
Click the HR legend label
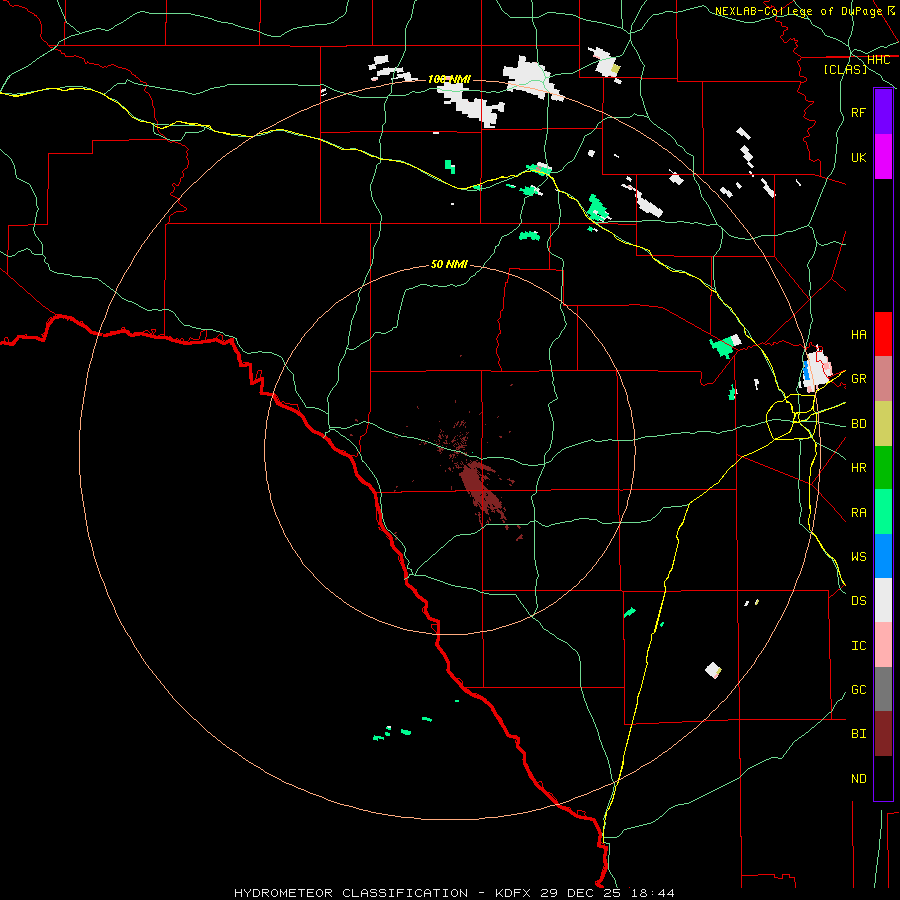858,468
